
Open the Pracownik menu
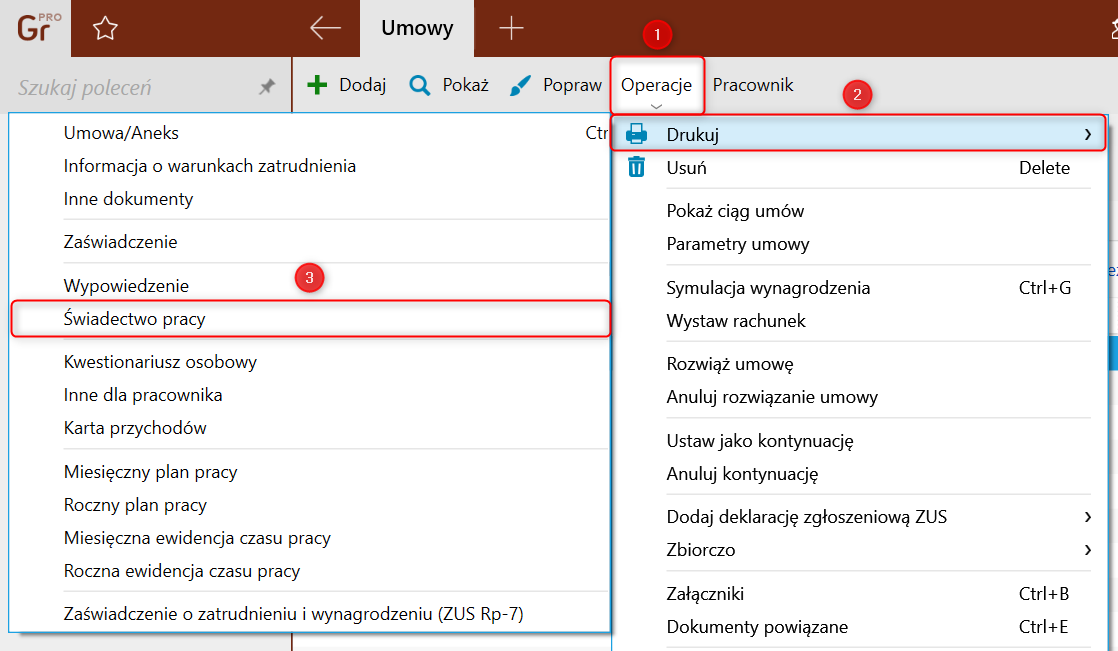click(x=753, y=85)
